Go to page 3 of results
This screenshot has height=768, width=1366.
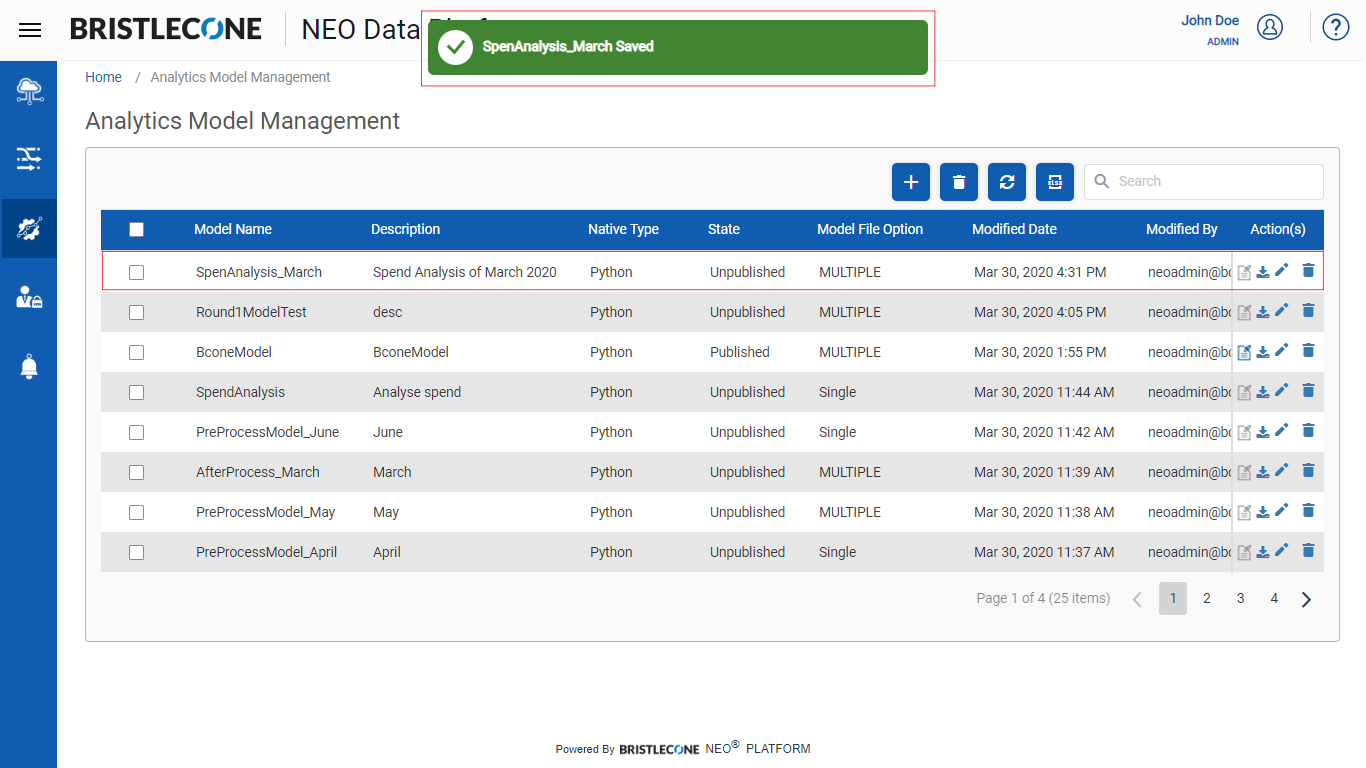[x=1241, y=598]
